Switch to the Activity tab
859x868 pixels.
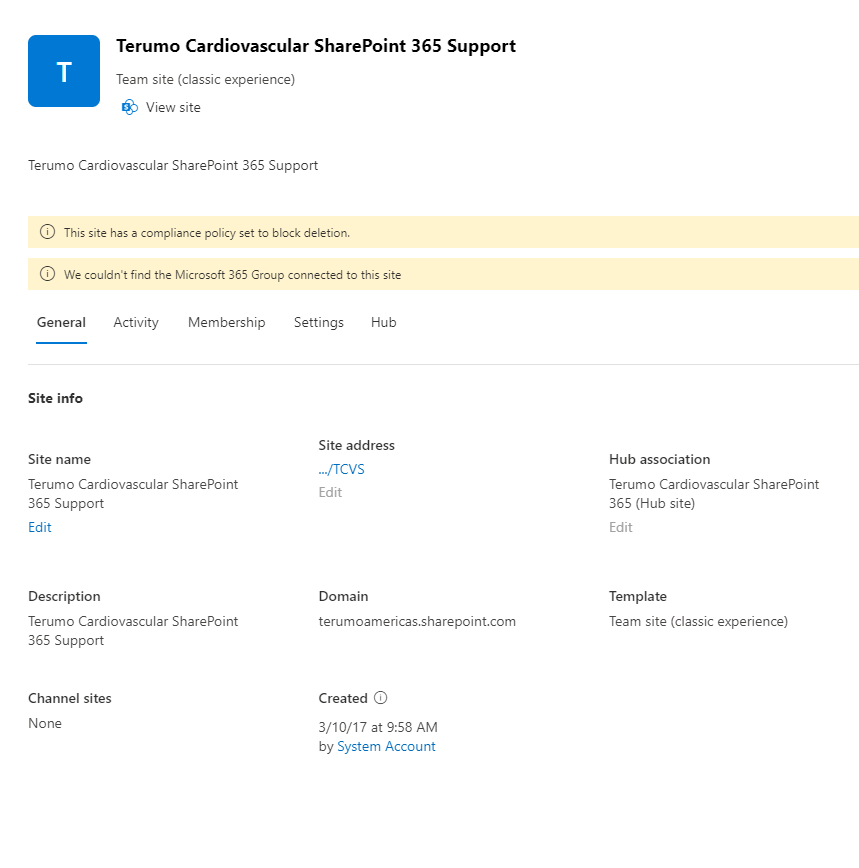click(135, 322)
